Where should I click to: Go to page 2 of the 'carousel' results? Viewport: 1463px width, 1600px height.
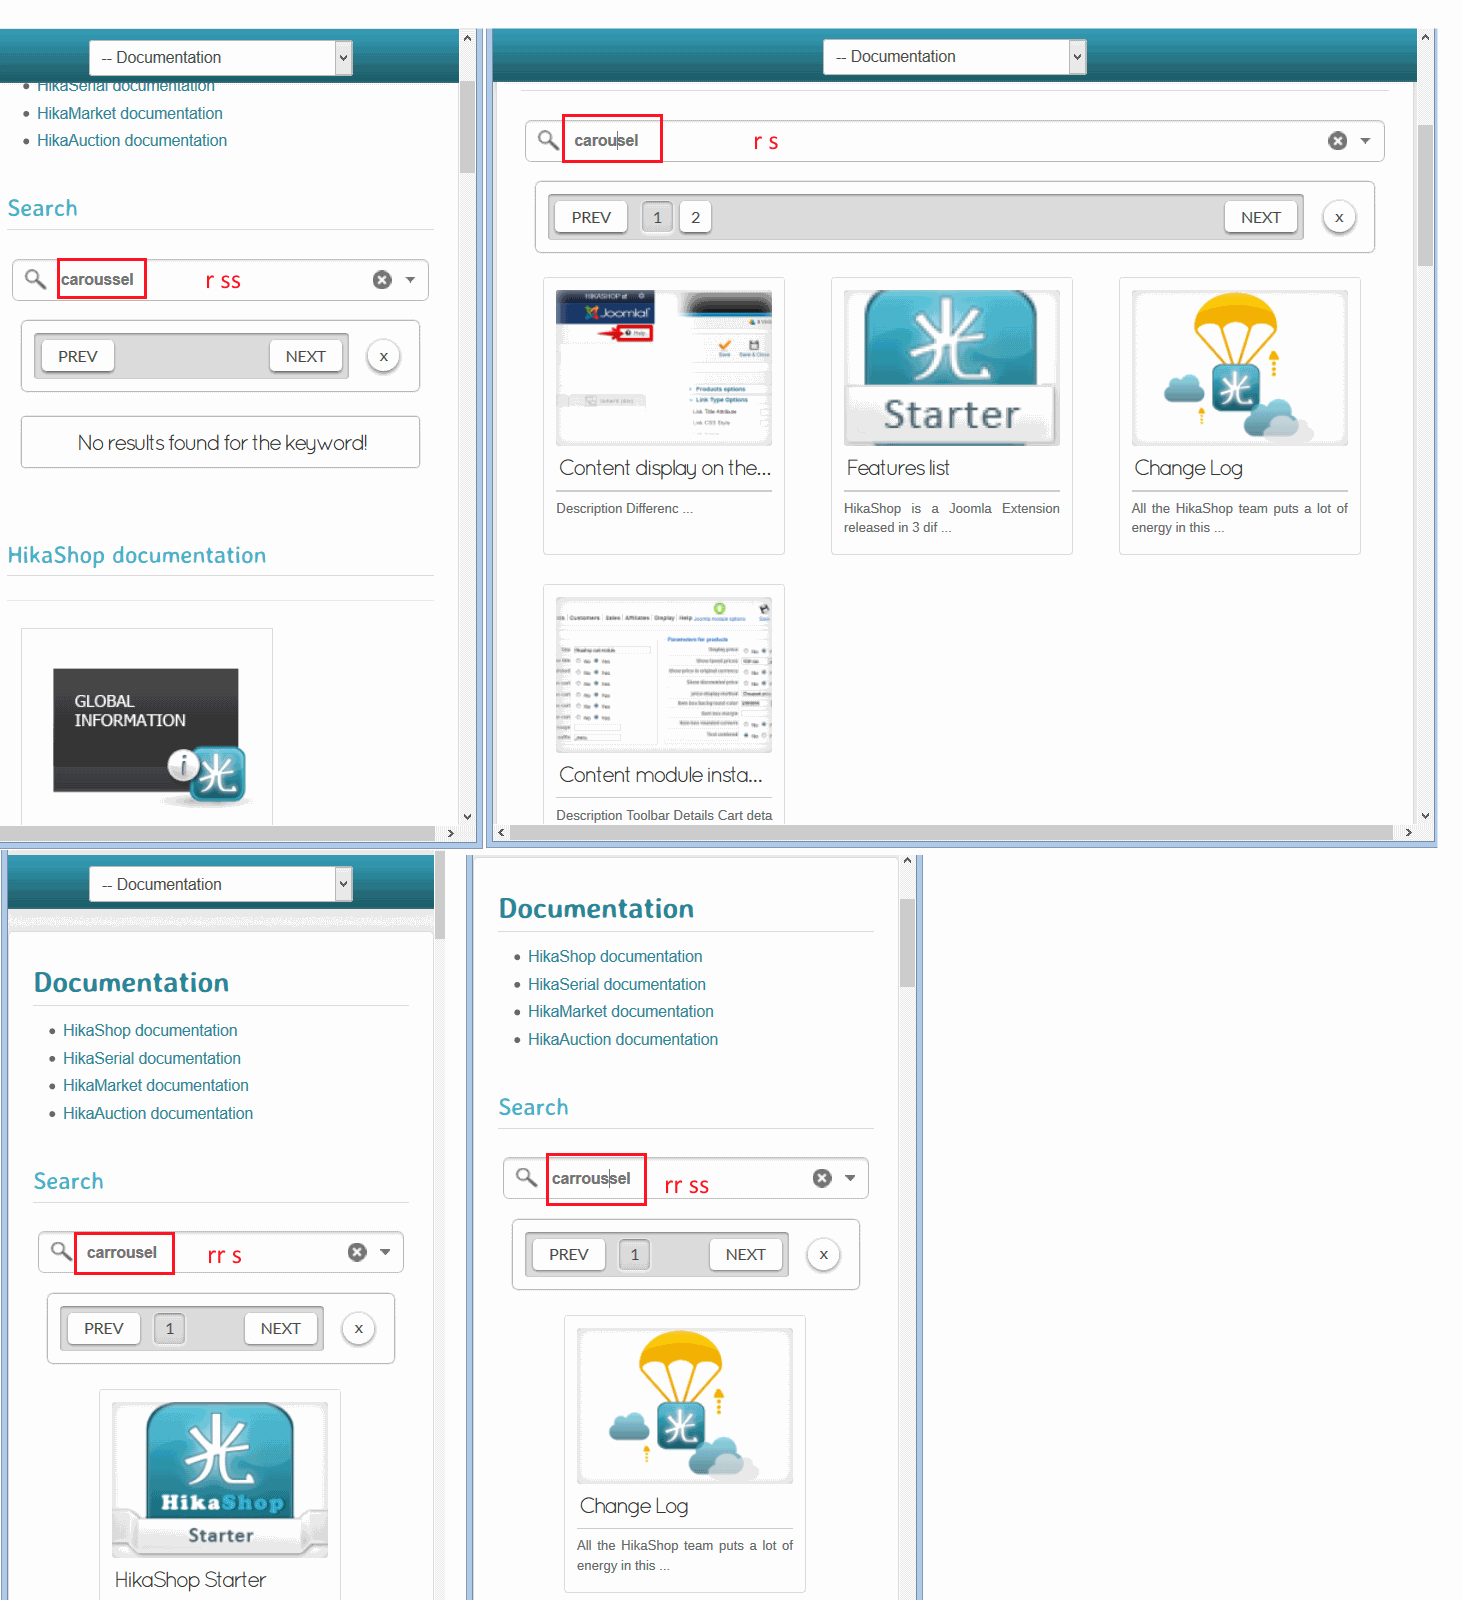pos(695,217)
